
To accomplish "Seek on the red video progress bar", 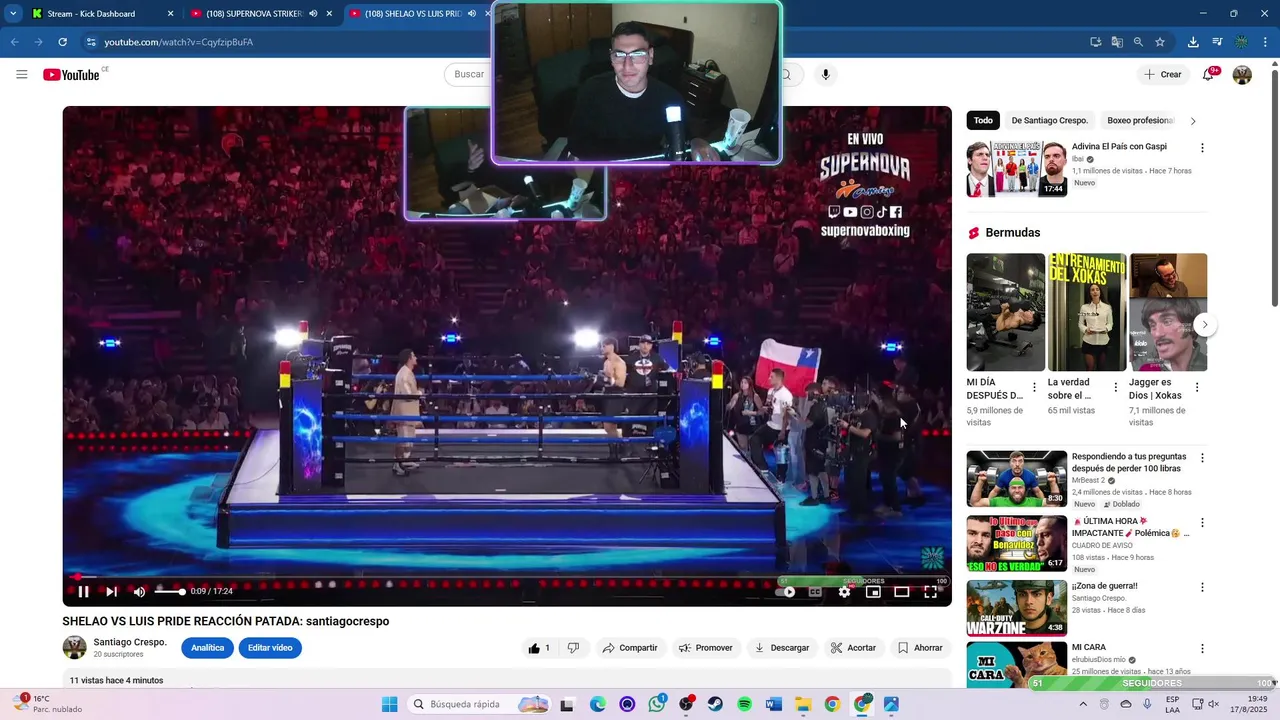I will (507, 577).
